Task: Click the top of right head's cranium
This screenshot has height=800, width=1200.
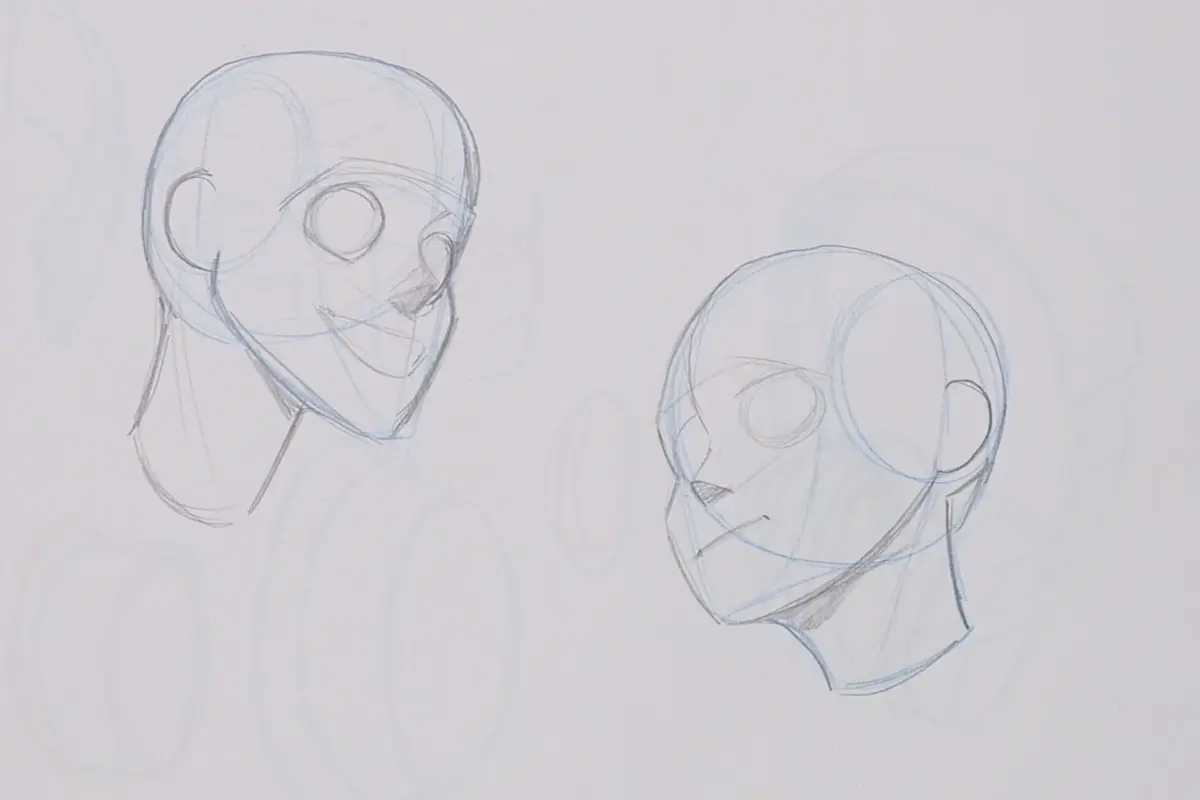Action: click(820, 250)
